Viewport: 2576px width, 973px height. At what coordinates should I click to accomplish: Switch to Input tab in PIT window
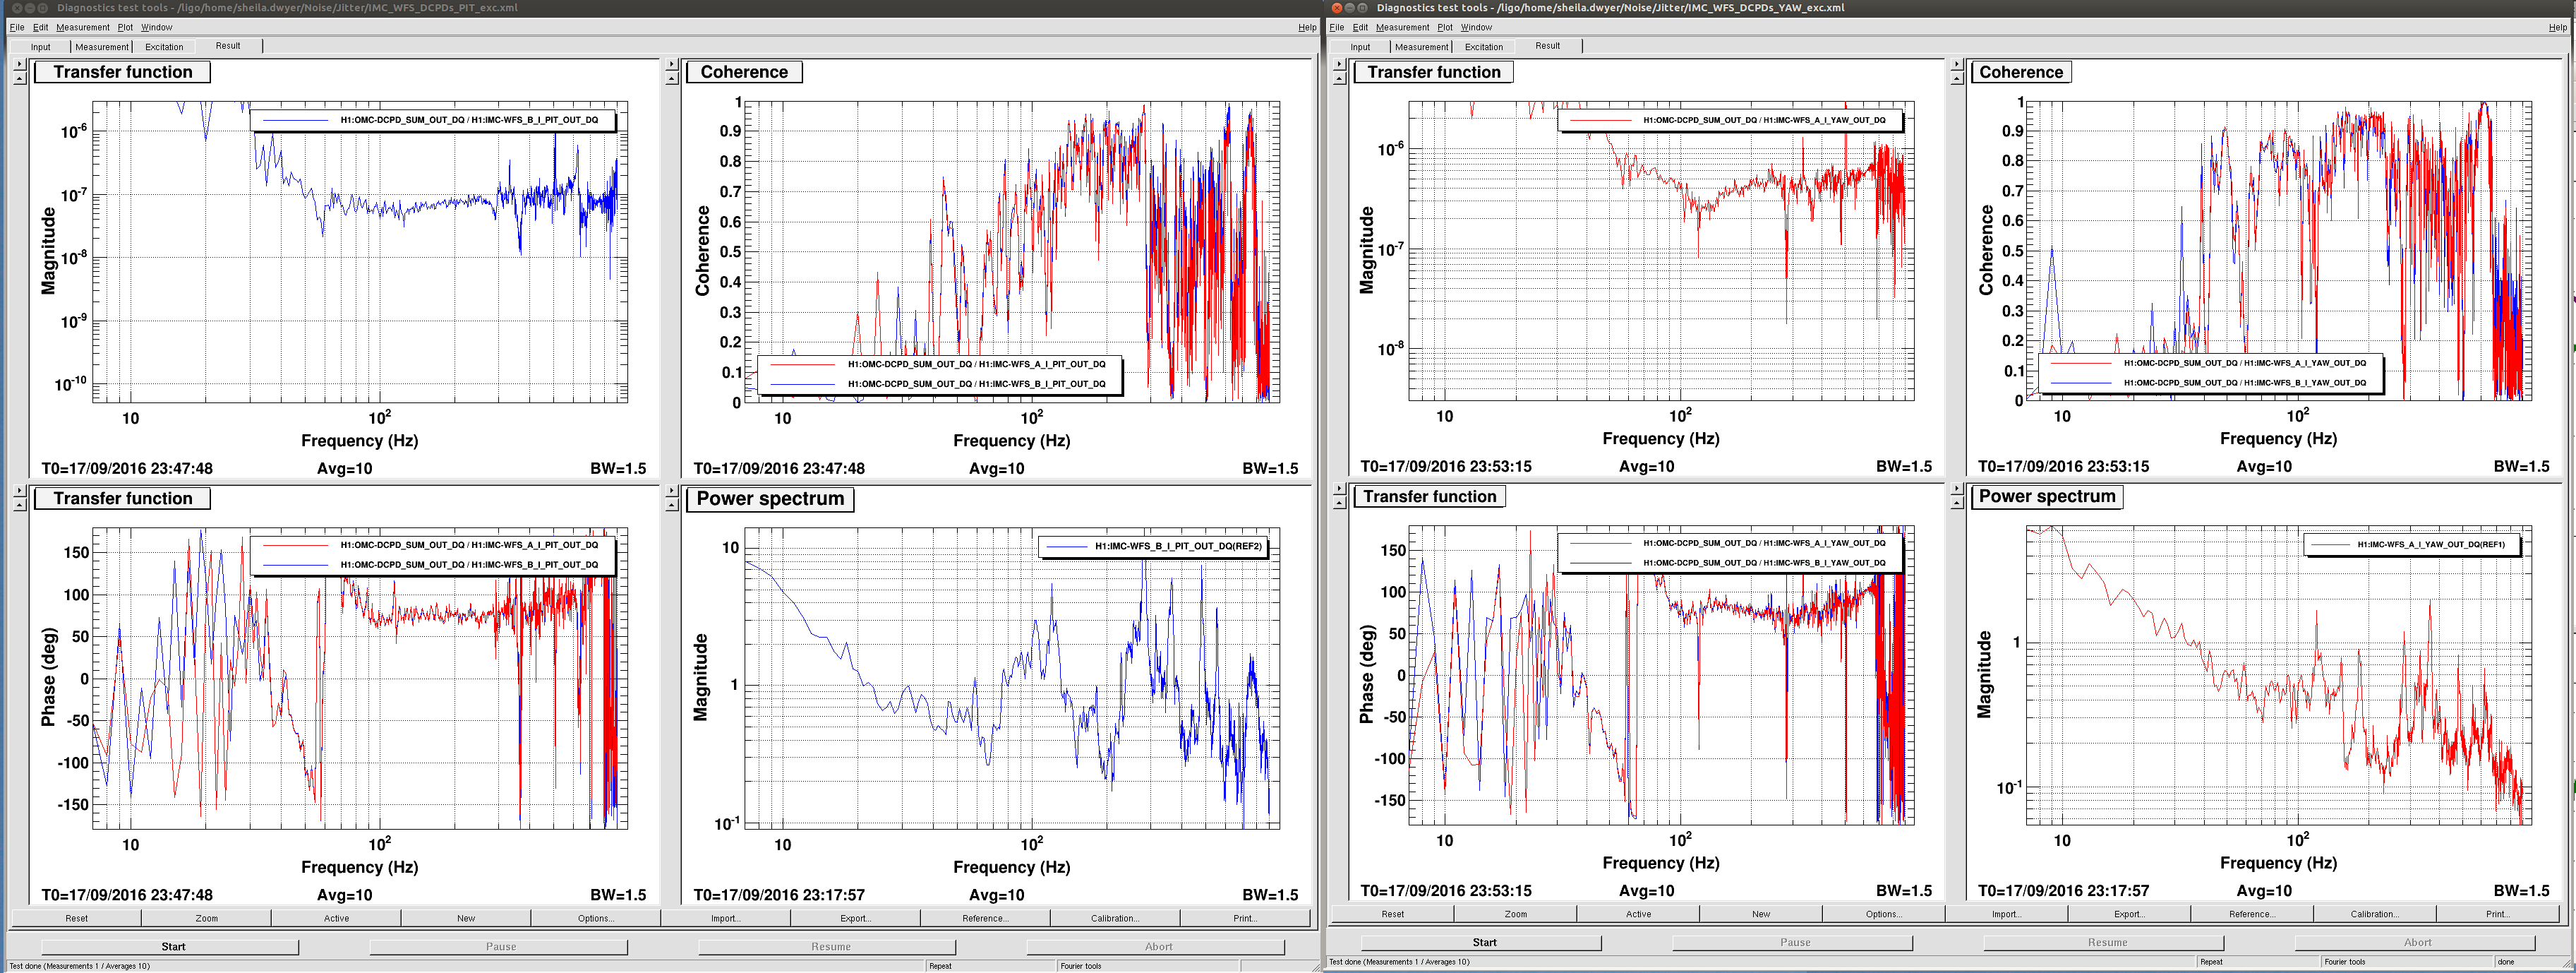[x=40, y=46]
